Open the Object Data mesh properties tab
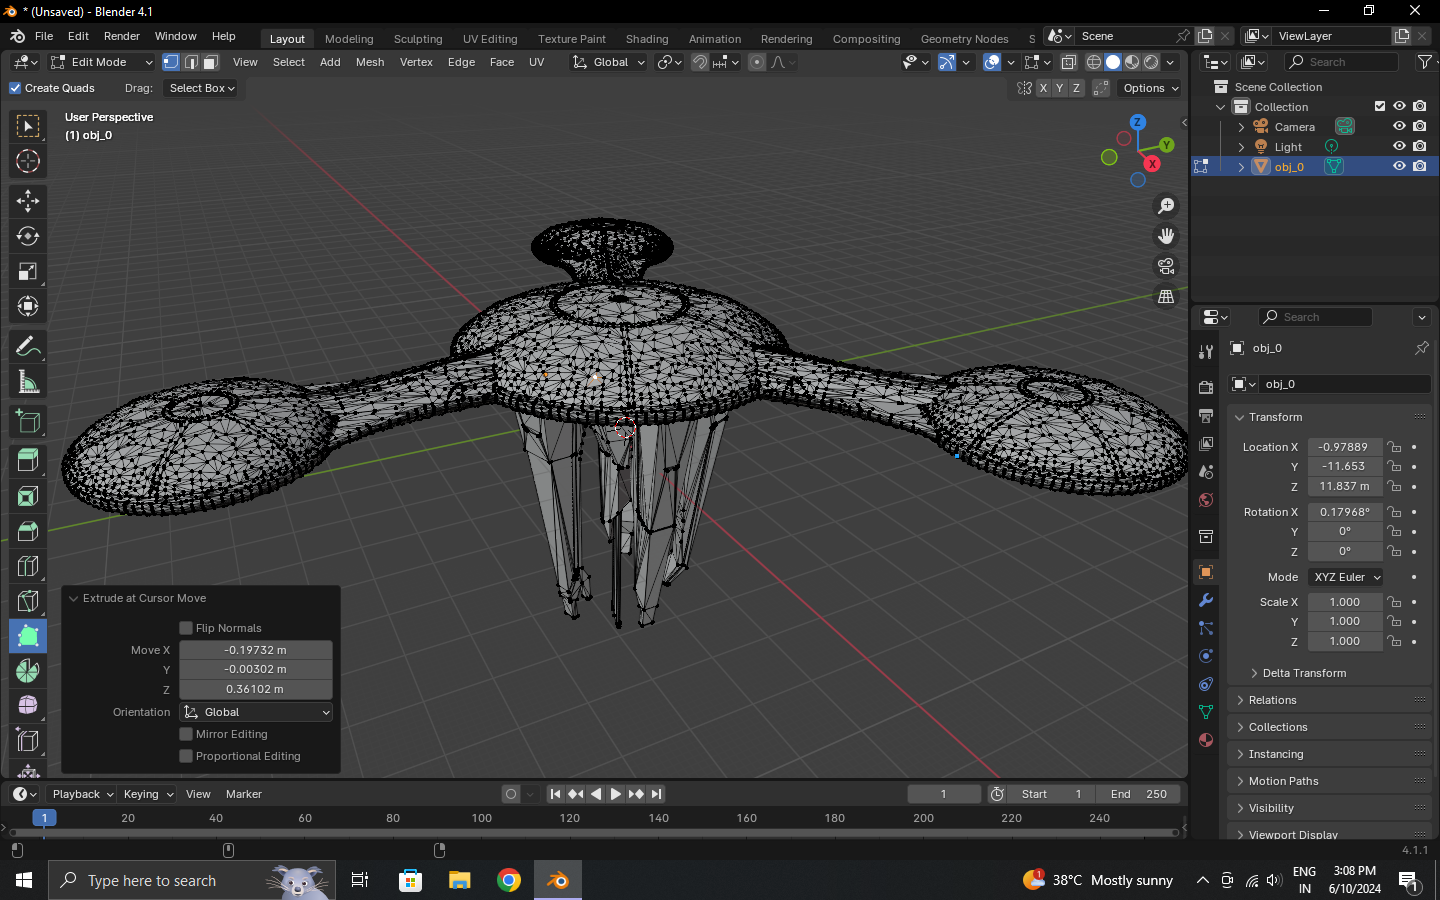The image size is (1440, 900). pyautogui.click(x=1206, y=712)
